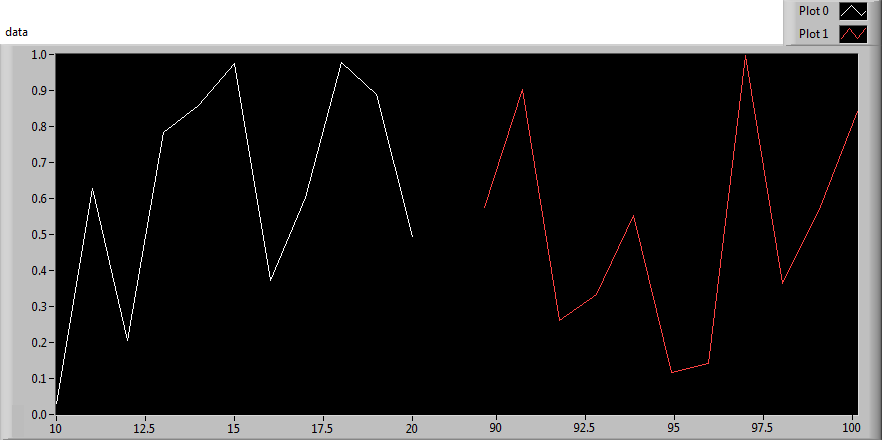The image size is (882, 440).
Task: Click X-axis value 95
Action: [x=674, y=428]
